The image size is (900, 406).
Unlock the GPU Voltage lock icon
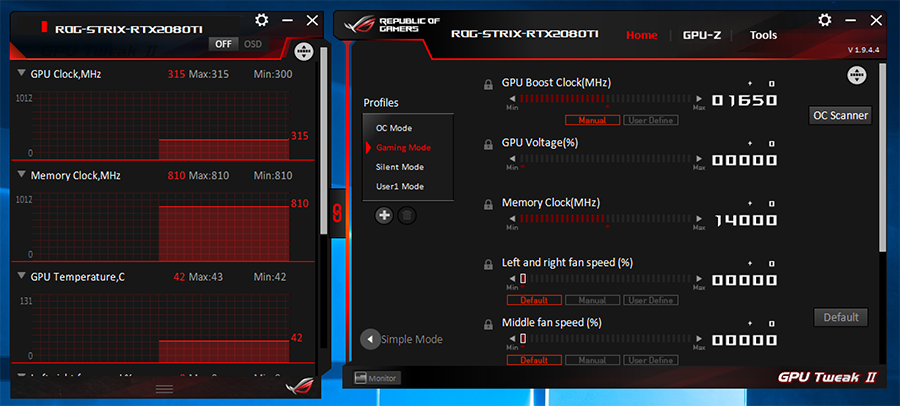(488, 144)
